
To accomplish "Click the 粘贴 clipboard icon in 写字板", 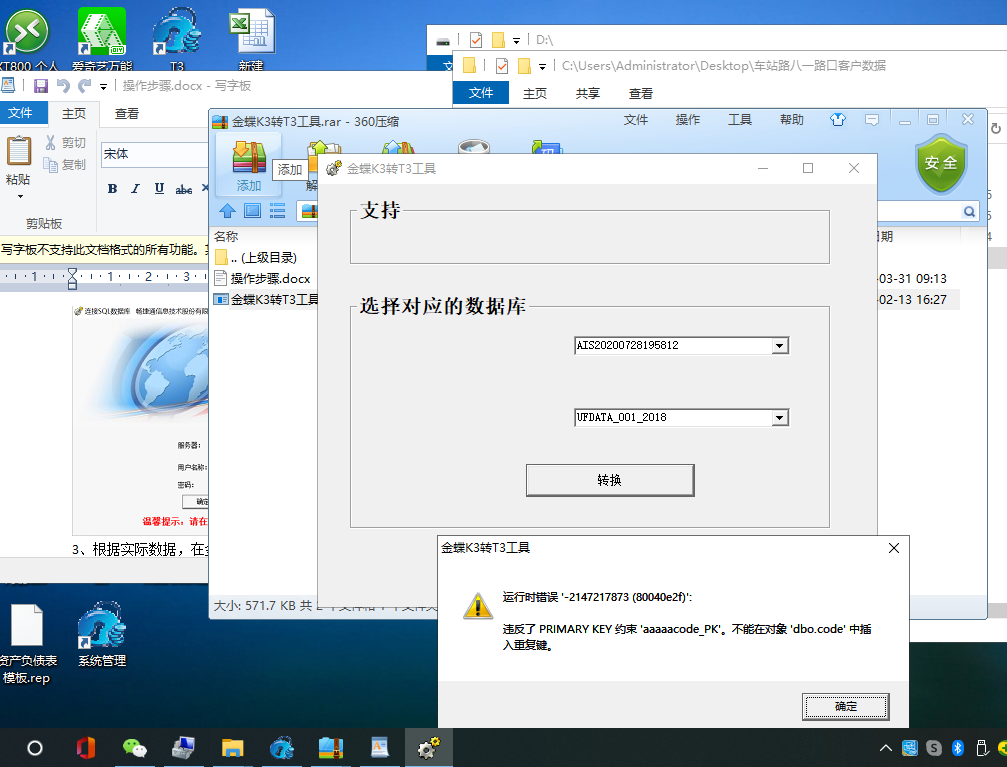I will pyautogui.click(x=19, y=152).
